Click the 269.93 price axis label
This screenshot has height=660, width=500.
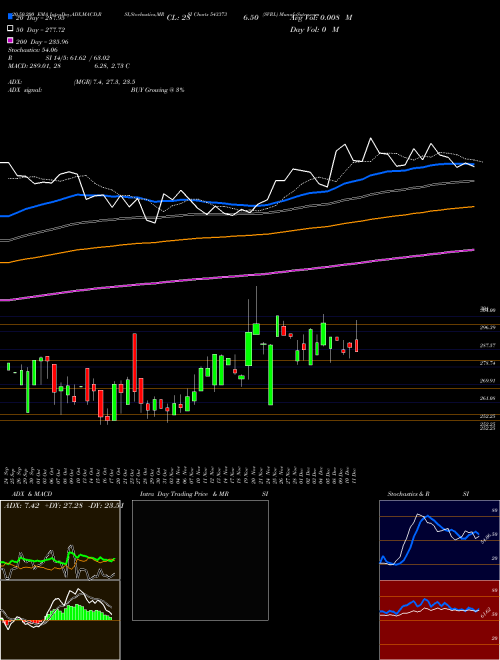point(487,381)
